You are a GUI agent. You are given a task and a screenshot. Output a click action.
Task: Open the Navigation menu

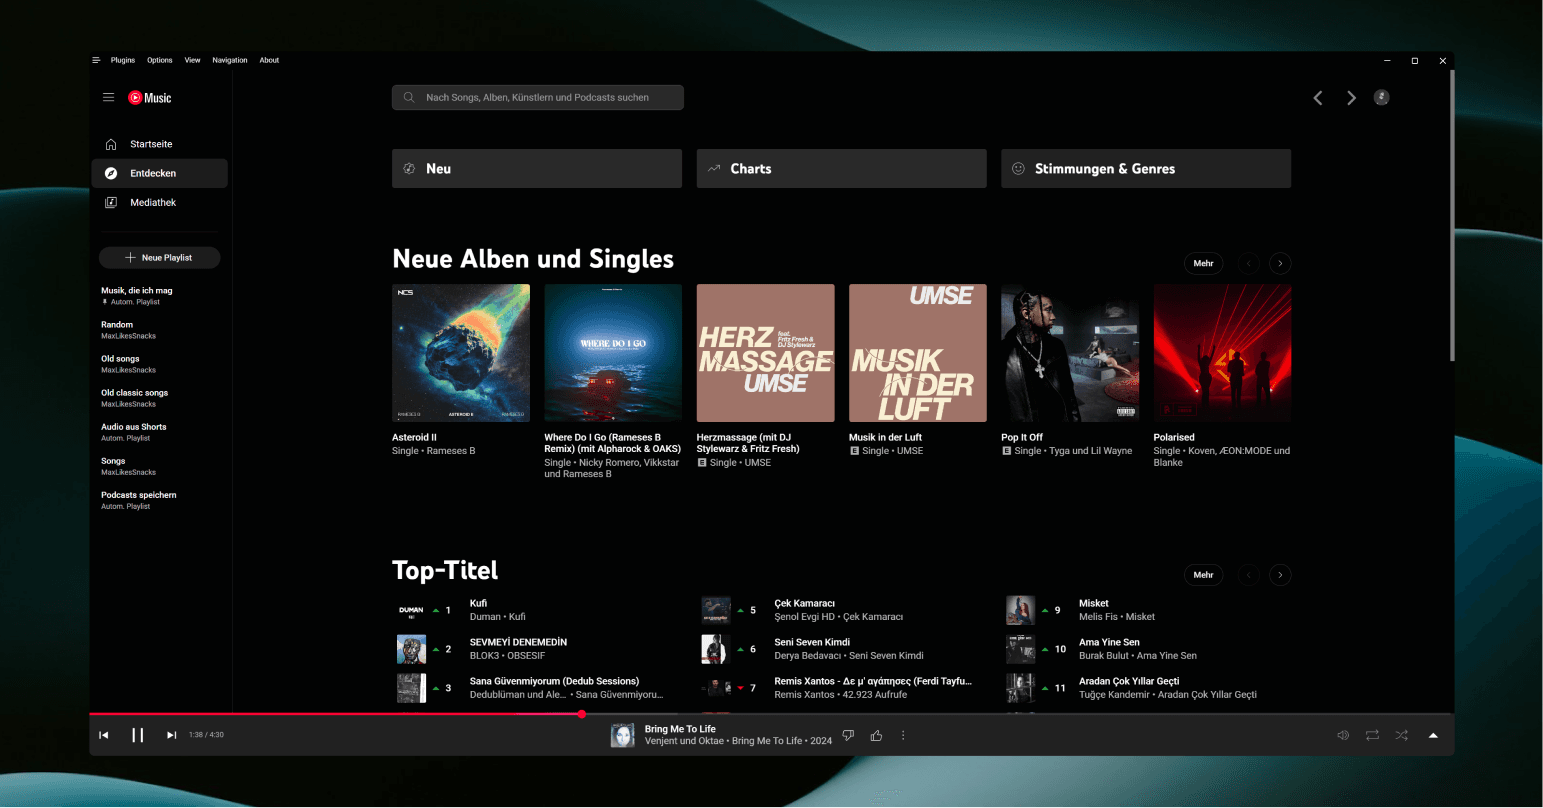(230, 60)
